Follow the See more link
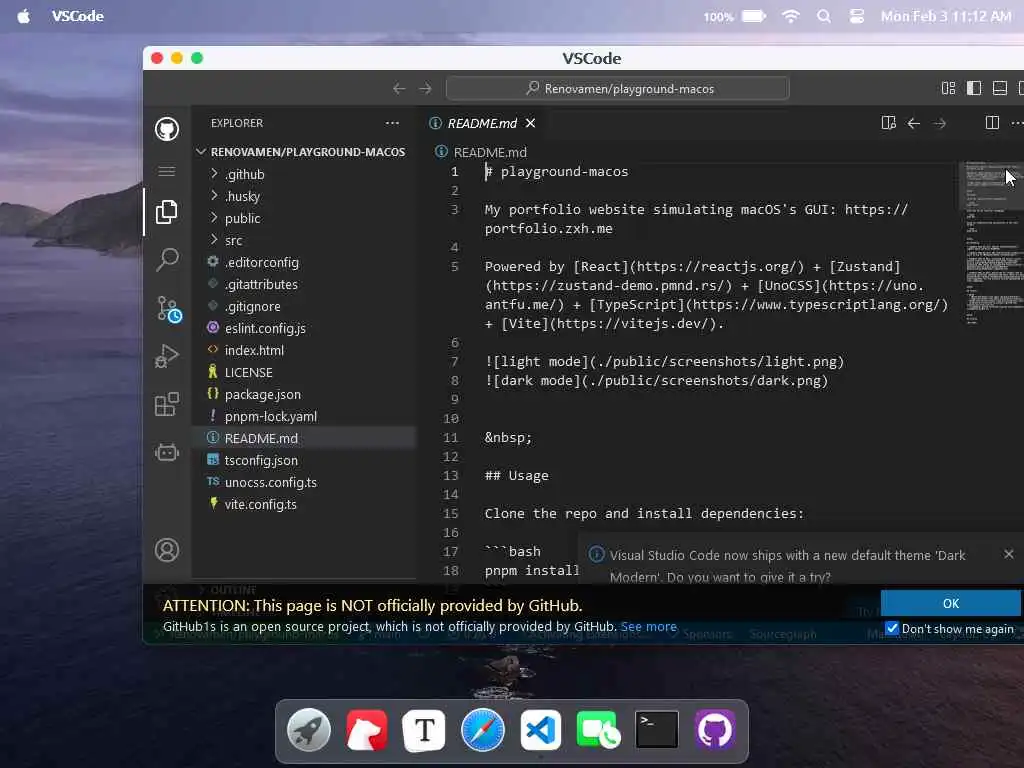Screen dimensions: 1024x768 pyautogui.click(x=648, y=626)
